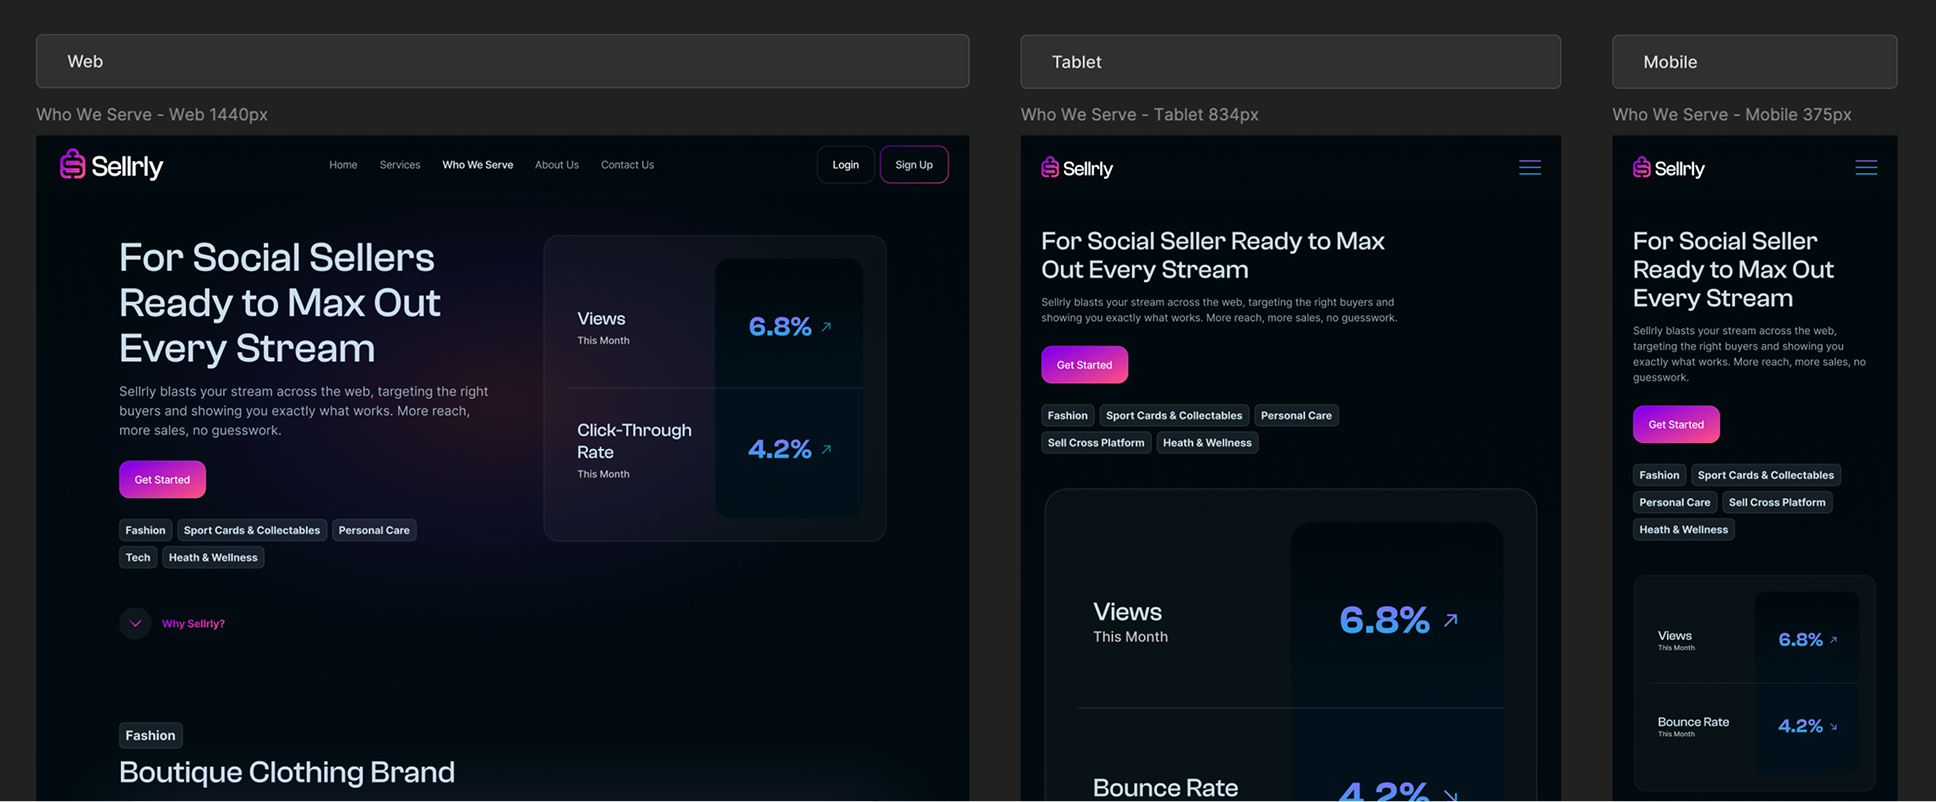Click Bounce Rate label in Mobile card
The height and width of the screenshot is (802, 1936).
pos(1693,722)
